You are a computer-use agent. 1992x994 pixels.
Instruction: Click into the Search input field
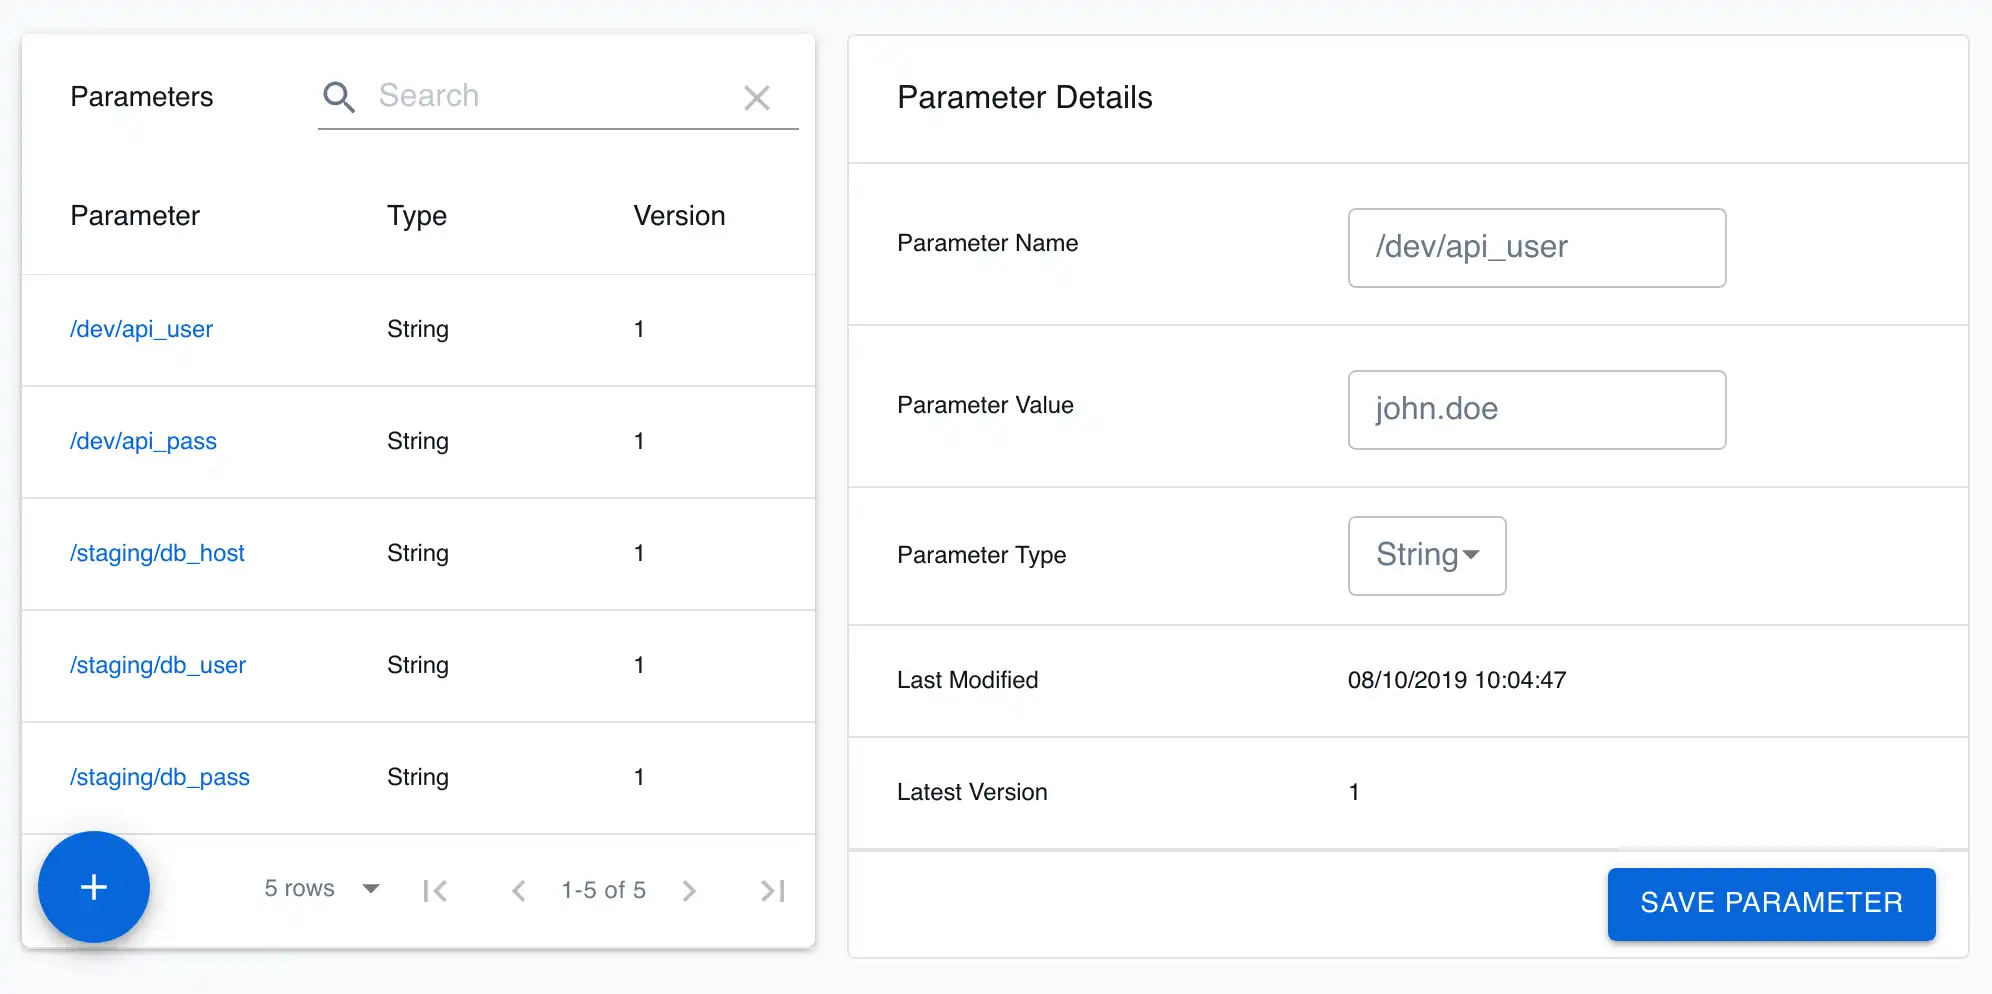pos(550,96)
